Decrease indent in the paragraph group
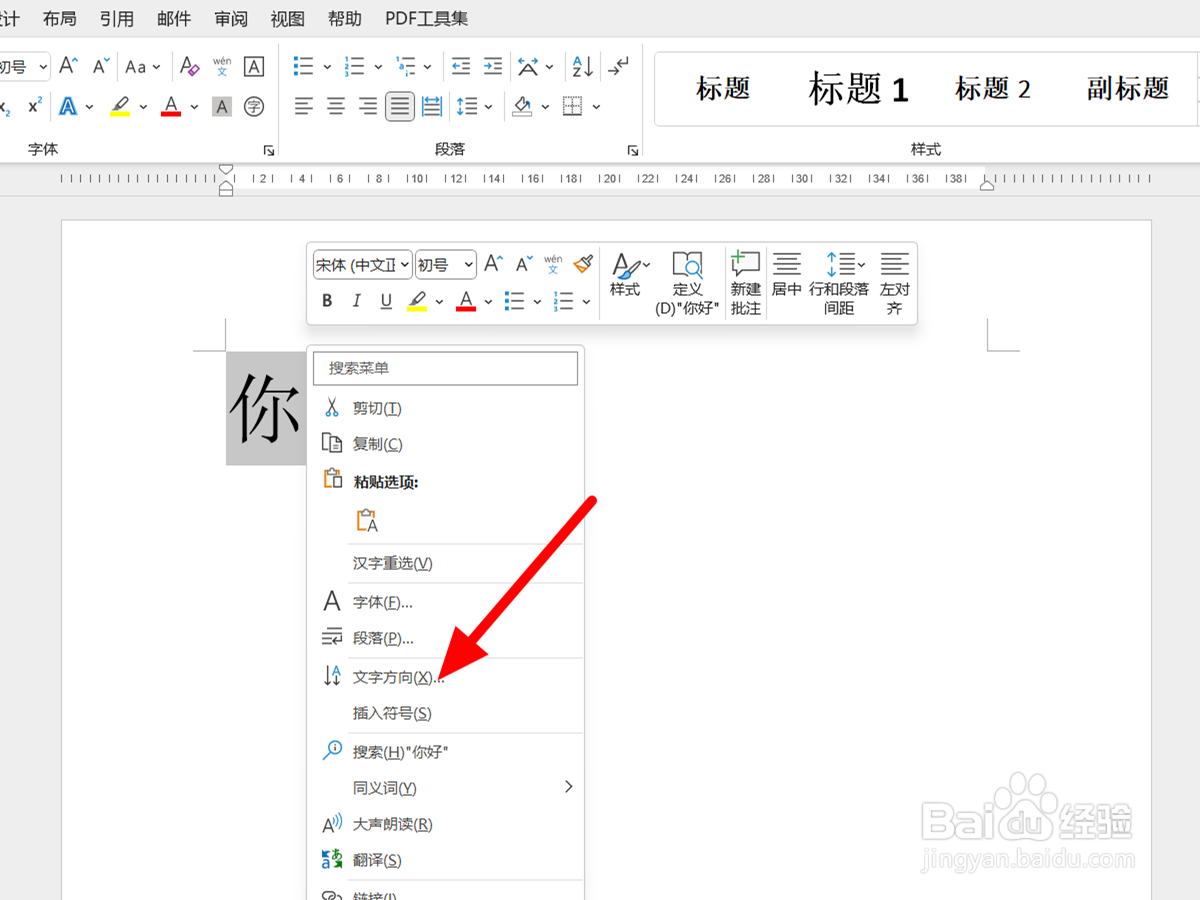The width and height of the screenshot is (1200, 900). (x=461, y=66)
